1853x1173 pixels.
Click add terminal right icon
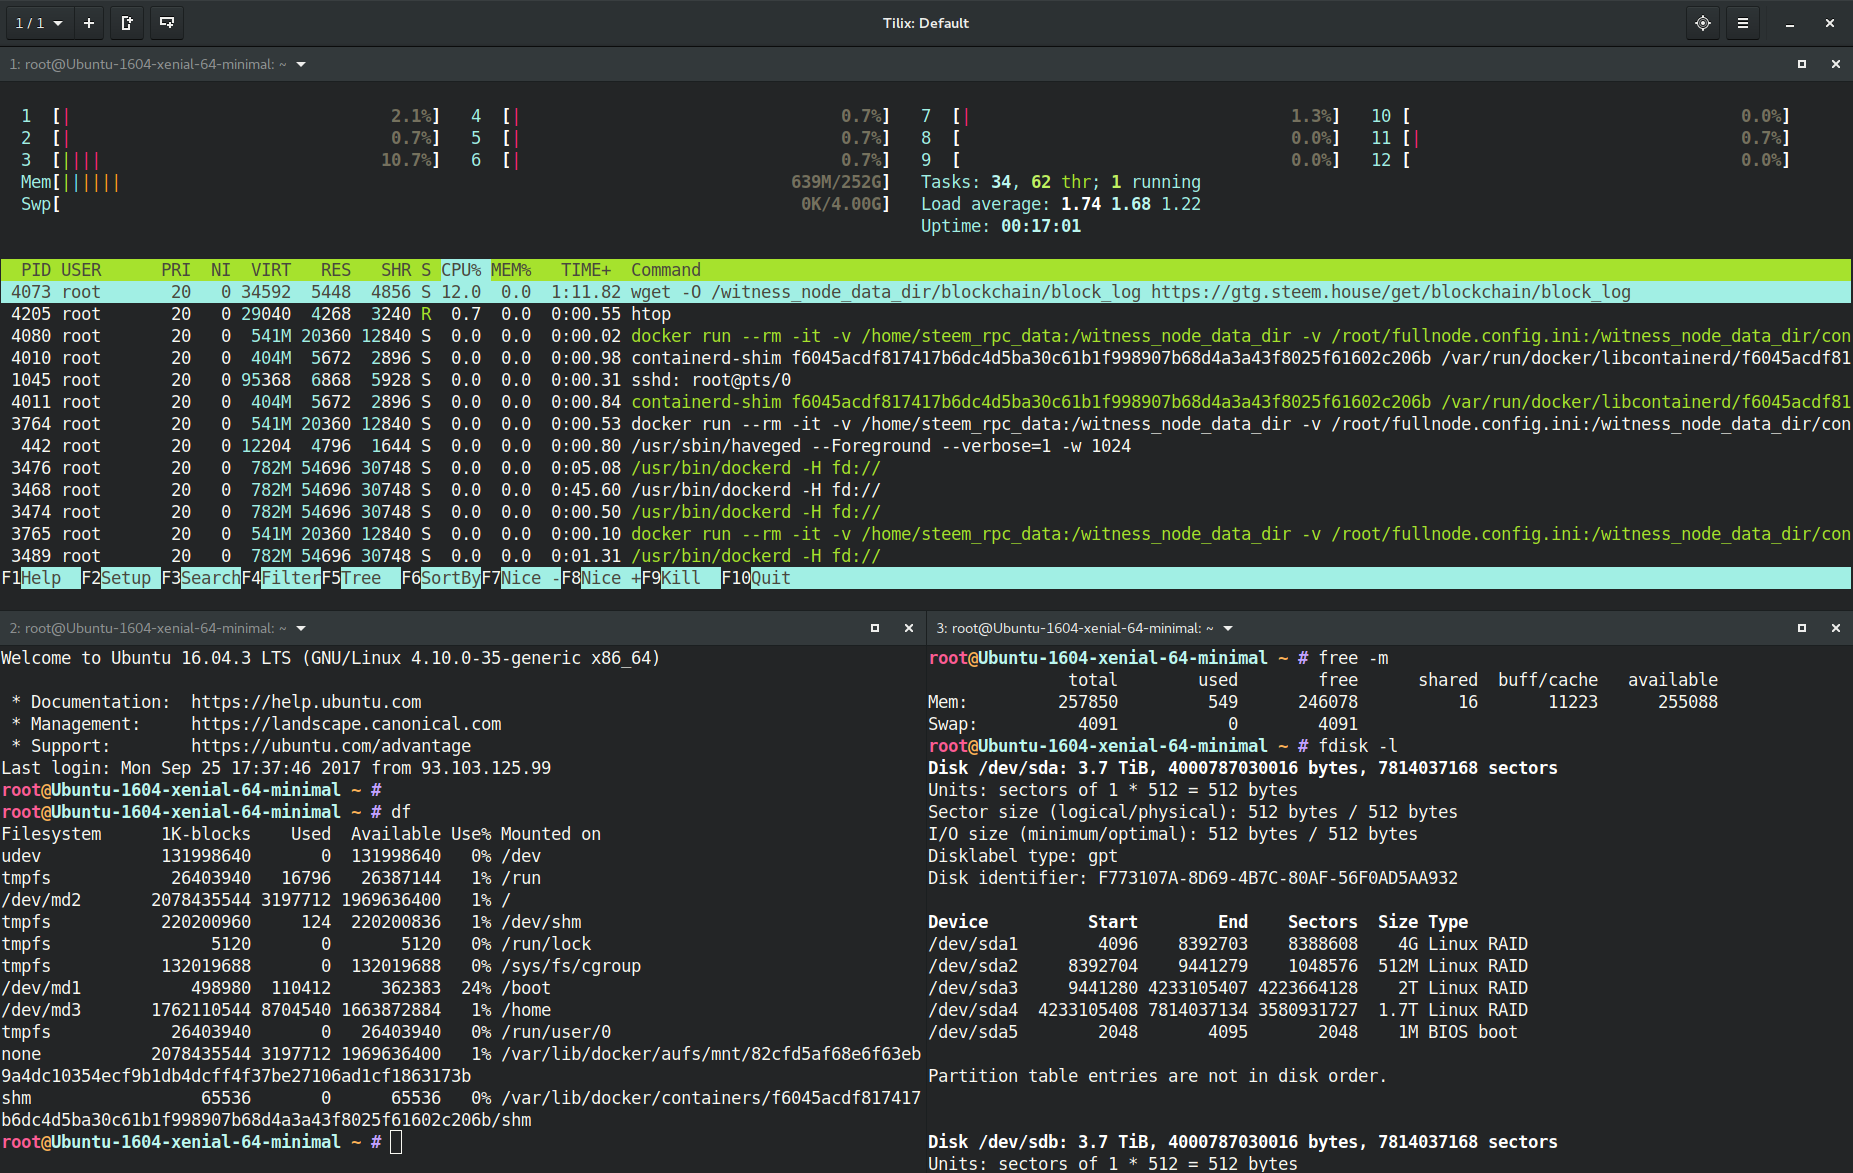click(x=127, y=23)
